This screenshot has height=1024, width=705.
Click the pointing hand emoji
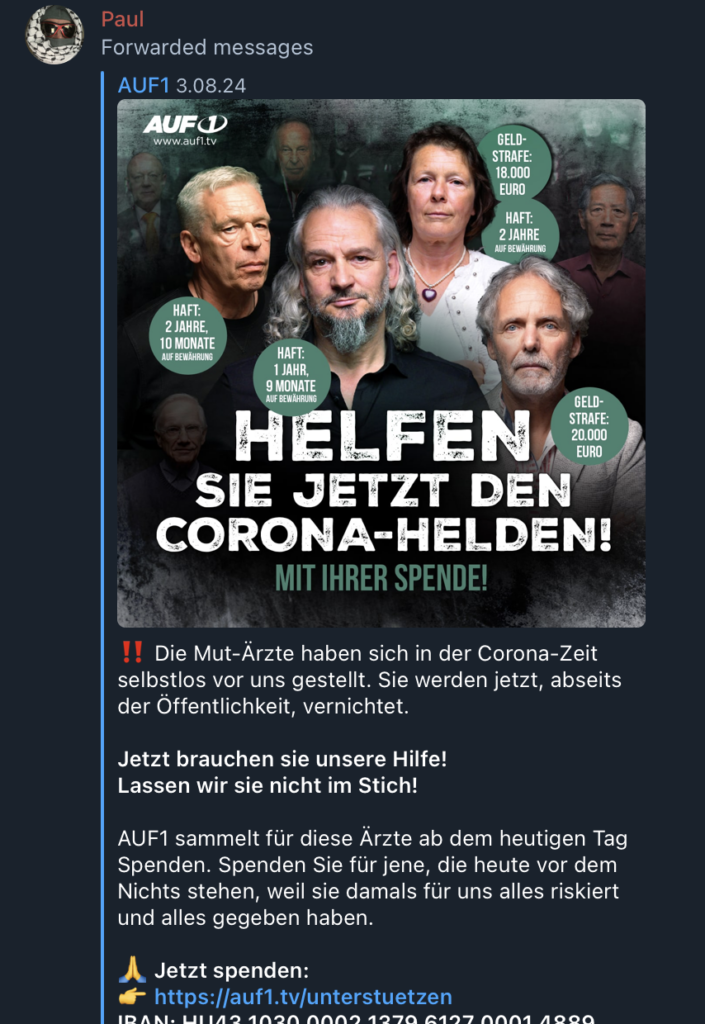click(x=133, y=997)
